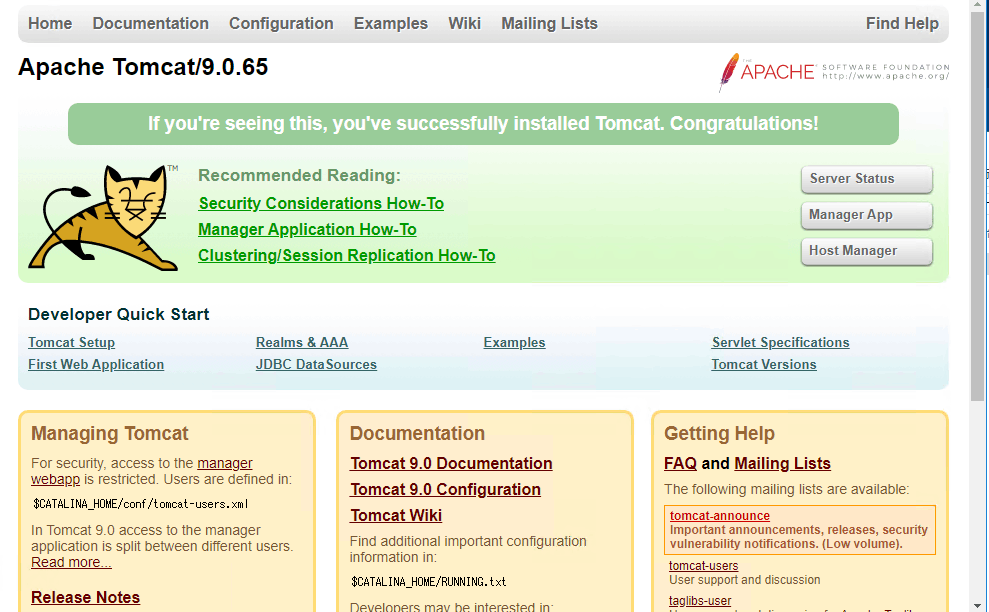The image size is (989, 612).
Task: Click Find Help in the navigation bar
Action: (x=902, y=23)
